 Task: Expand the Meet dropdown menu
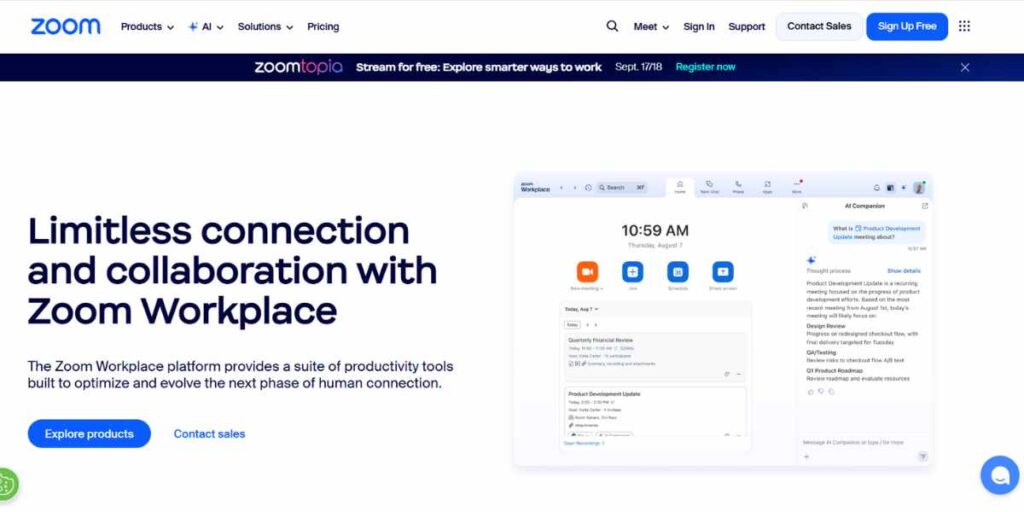[x=651, y=27]
